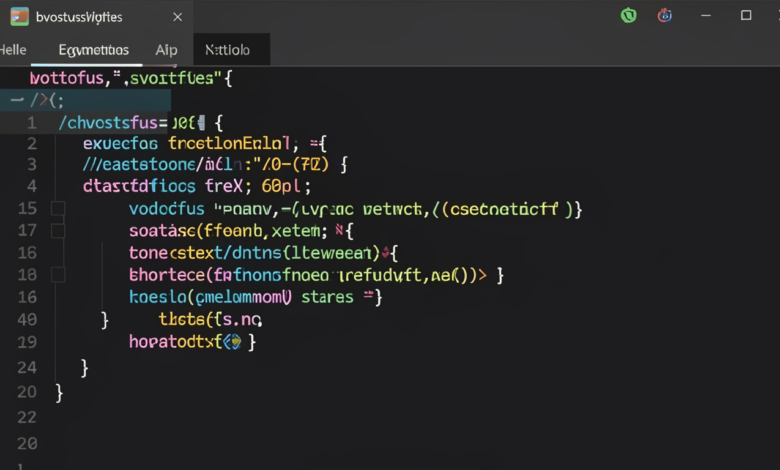
Task: Open the Helle menu
Action: pos(13,50)
